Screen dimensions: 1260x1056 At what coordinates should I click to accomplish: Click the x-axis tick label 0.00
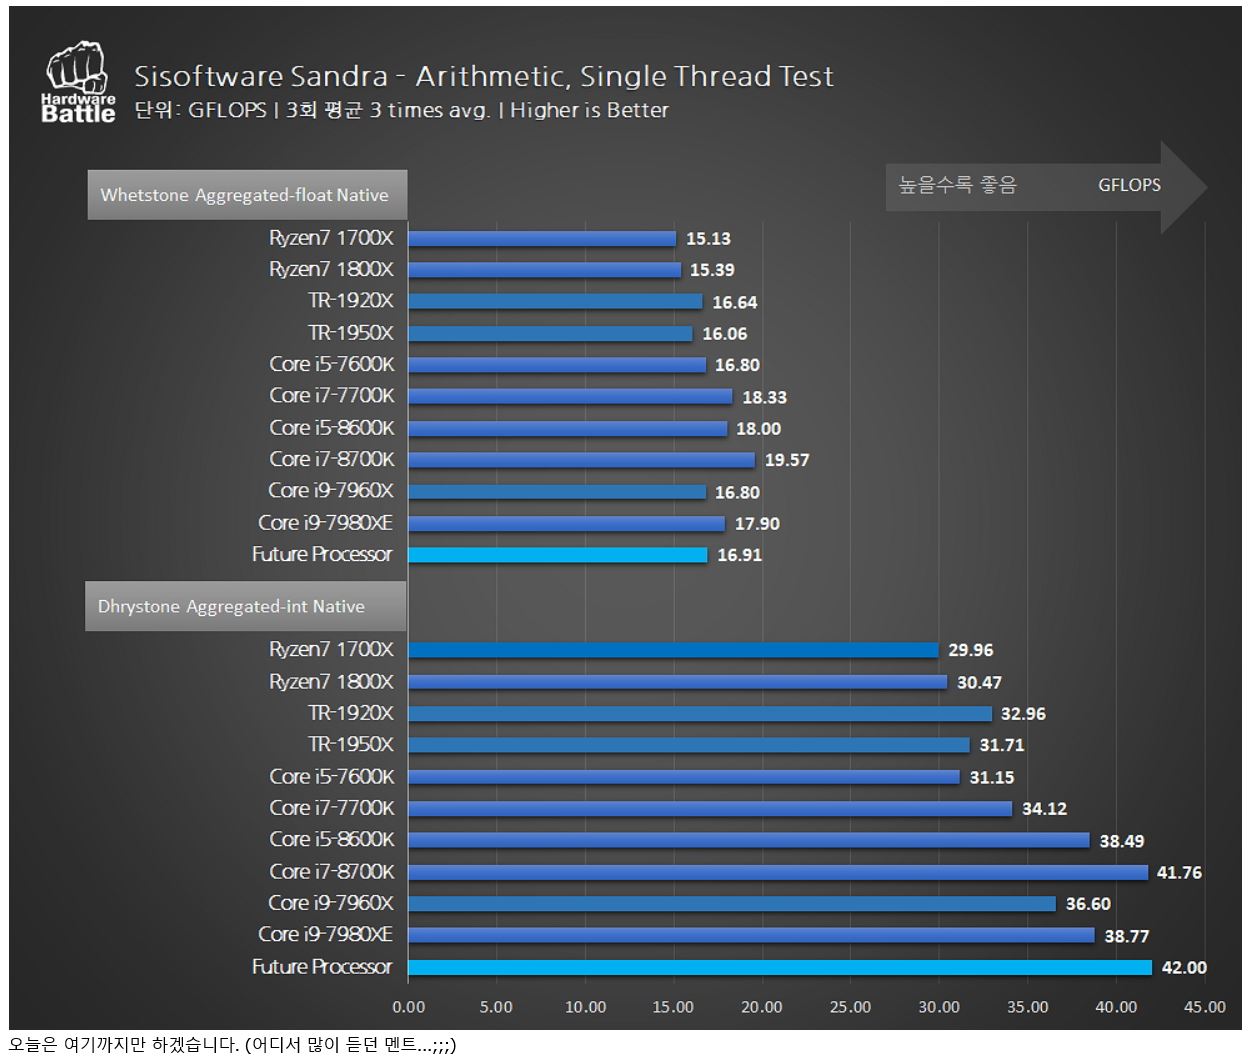point(408,1007)
